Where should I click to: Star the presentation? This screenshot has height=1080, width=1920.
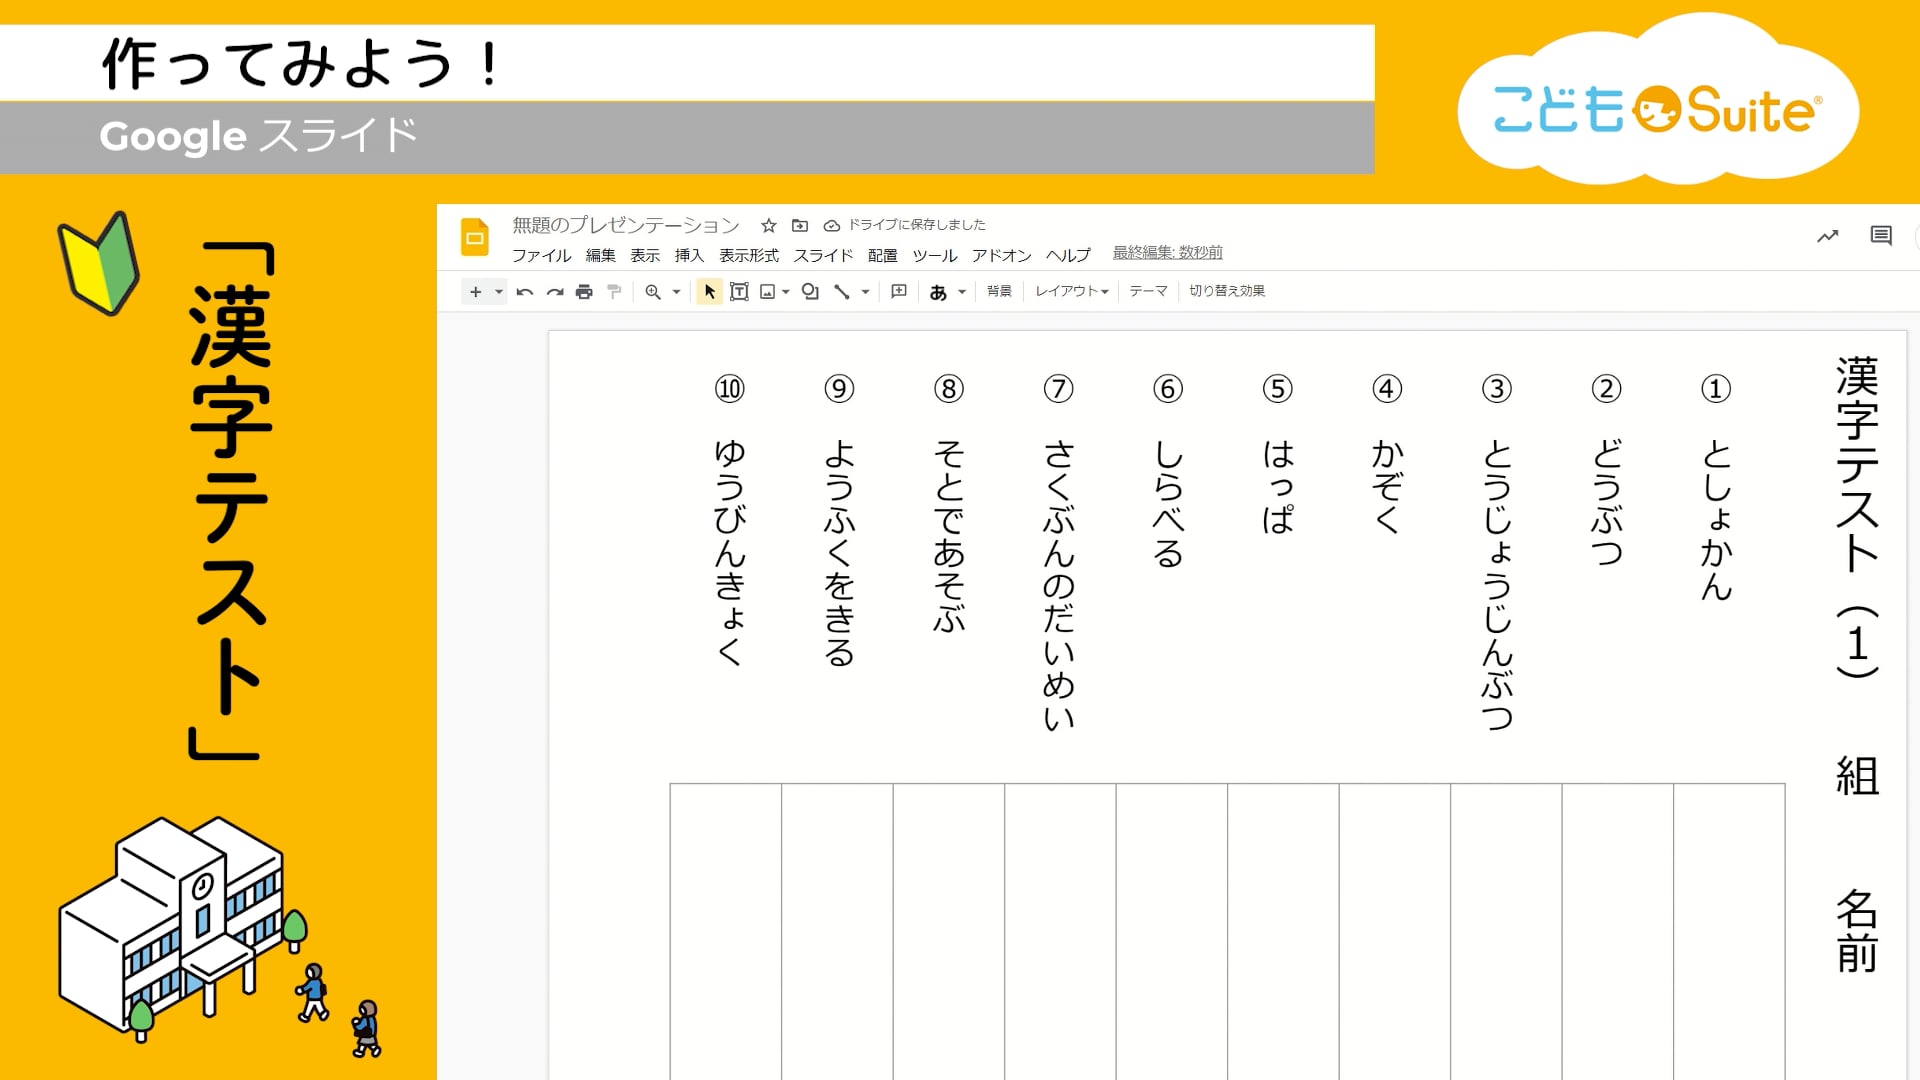coord(768,226)
